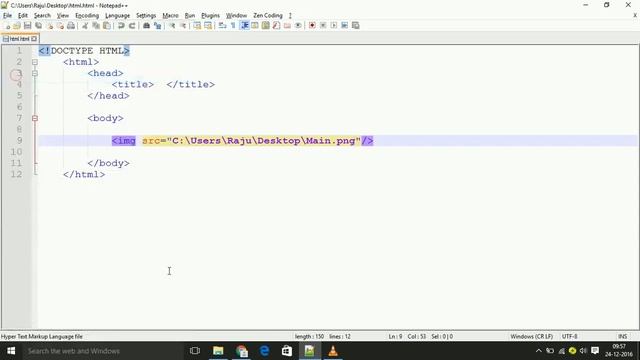Toggle word wrap in toolbar
The height and width of the screenshot is (360, 640).
[x=222, y=25]
